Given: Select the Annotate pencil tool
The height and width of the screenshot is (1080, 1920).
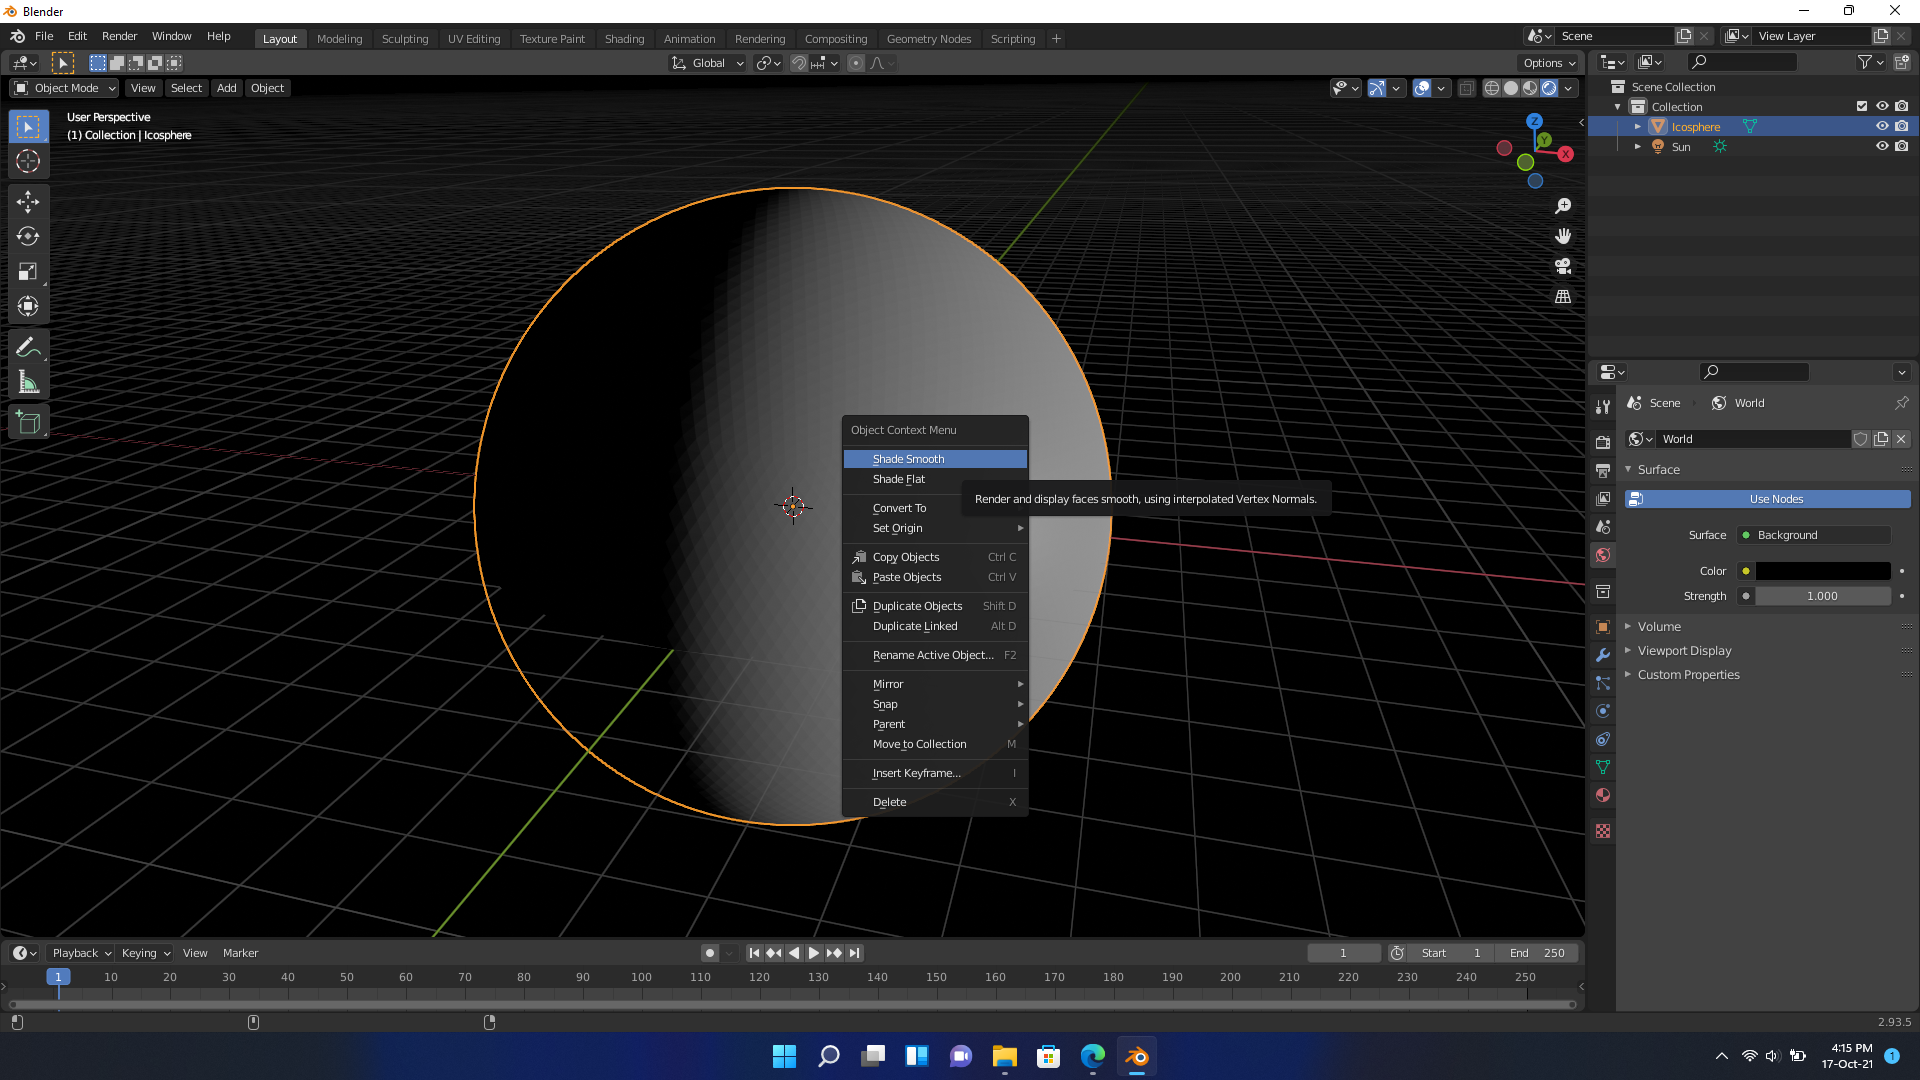Looking at the screenshot, I should 28,347.
